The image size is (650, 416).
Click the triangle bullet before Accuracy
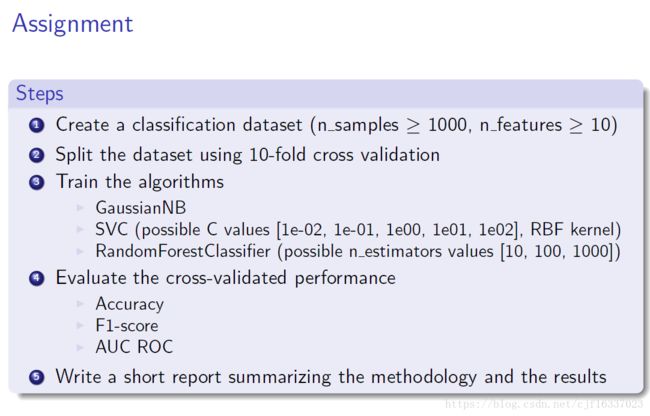point(81,305)
